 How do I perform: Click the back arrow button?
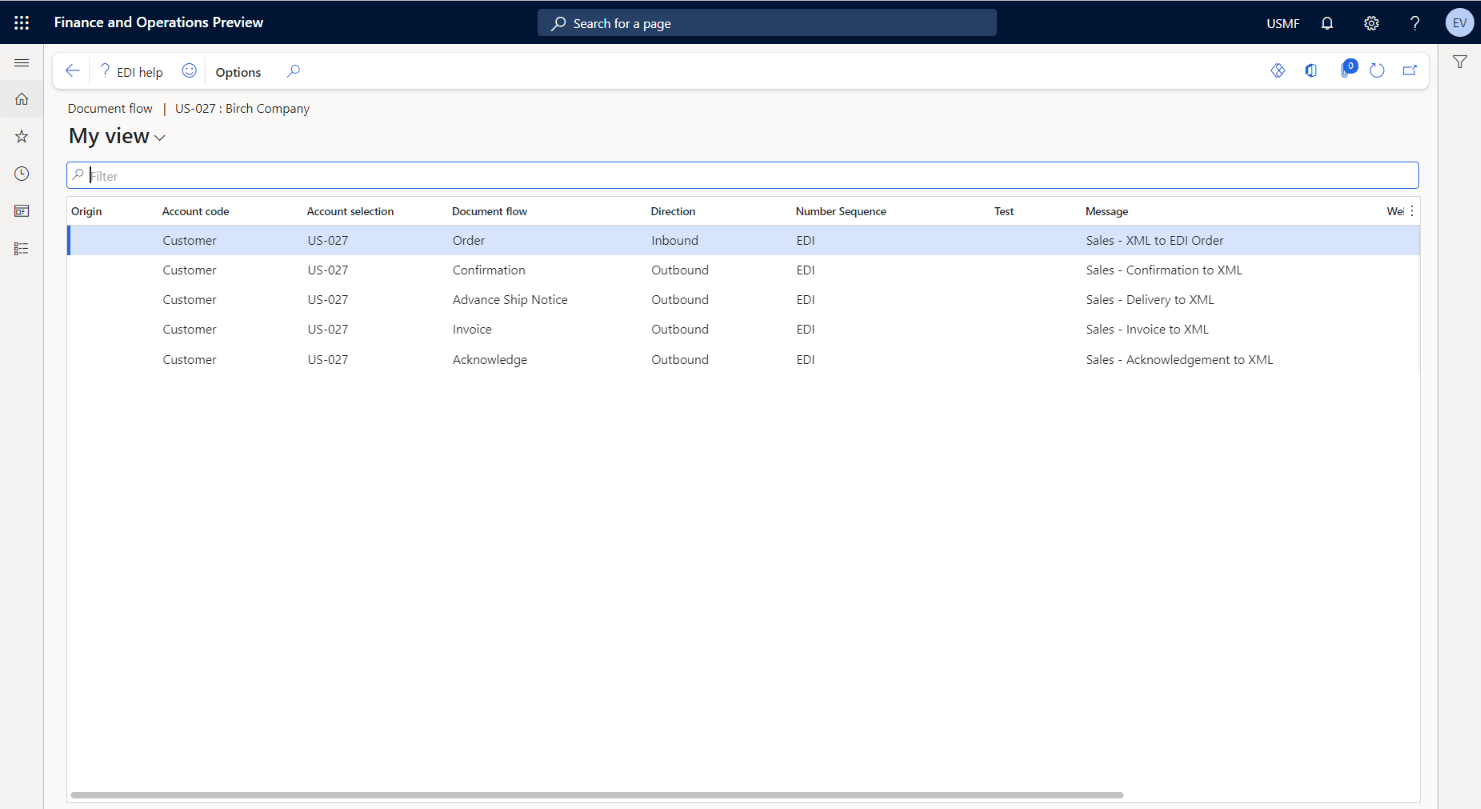pos(72,71)
